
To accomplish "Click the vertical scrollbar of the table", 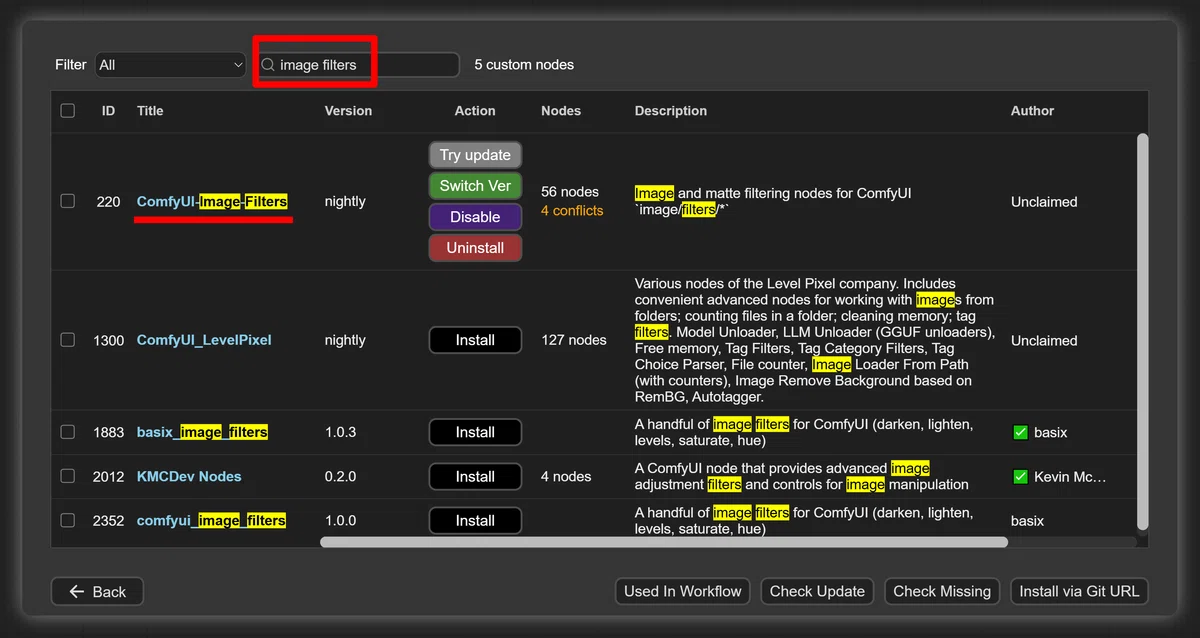I will 1143,332.
